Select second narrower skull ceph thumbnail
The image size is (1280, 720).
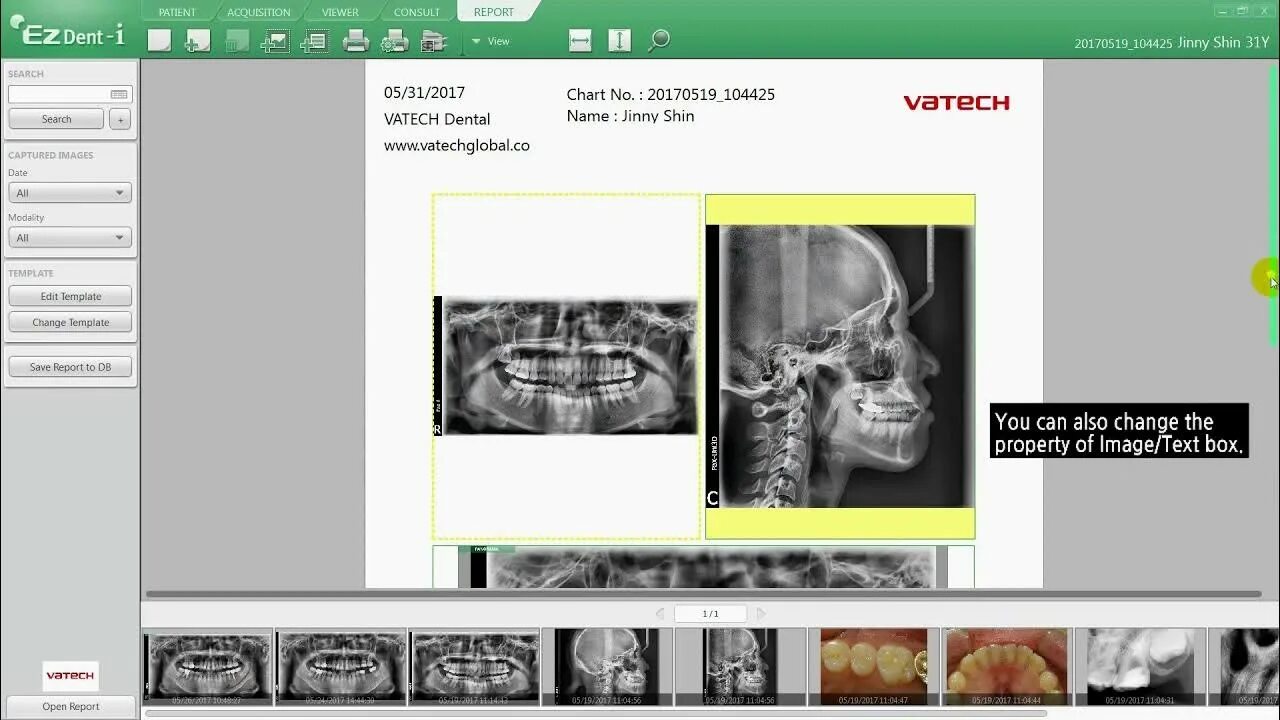coord(740,667)
